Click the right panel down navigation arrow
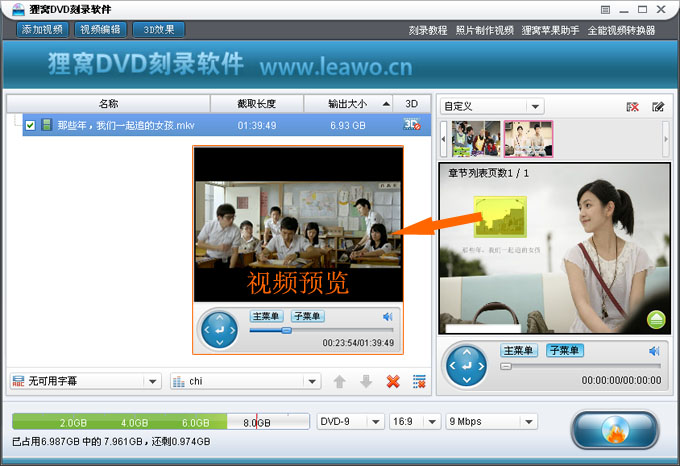Image resolution: width=680 pixels, height=466 pixels. (x=467, y=380)
